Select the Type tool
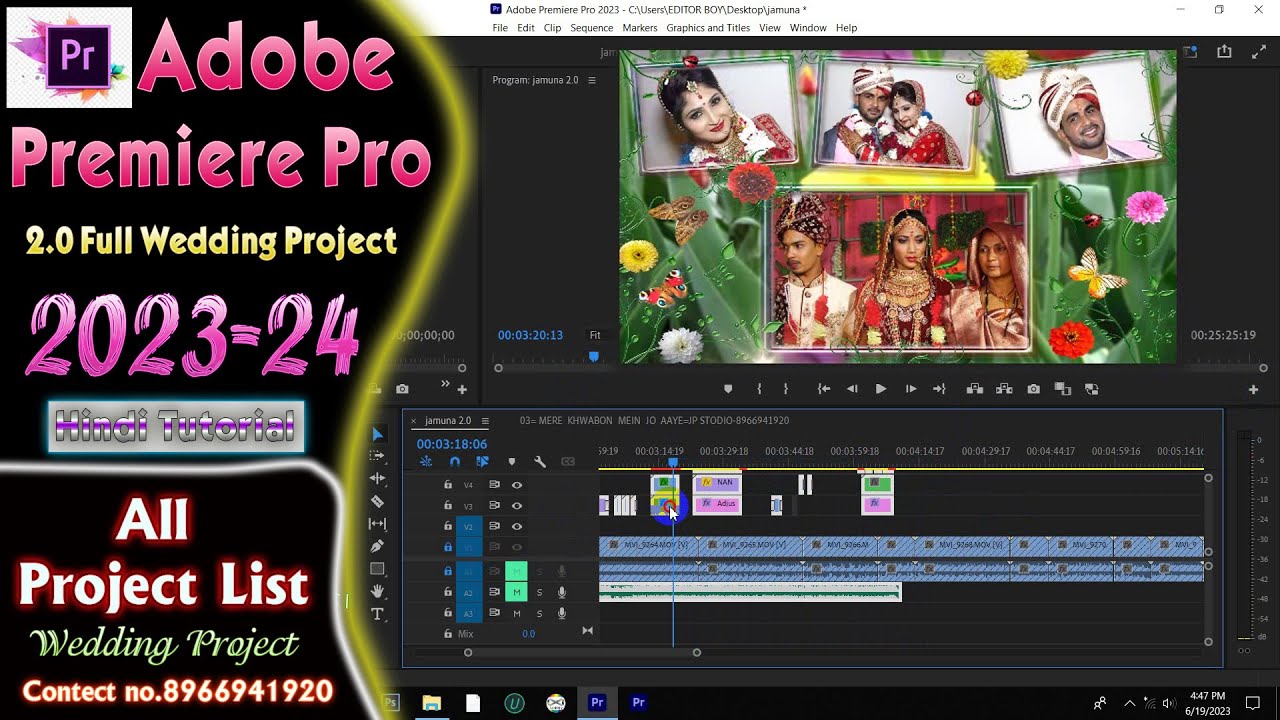The width and height of the screenshot is (1280, 720). tap(377, 614)
